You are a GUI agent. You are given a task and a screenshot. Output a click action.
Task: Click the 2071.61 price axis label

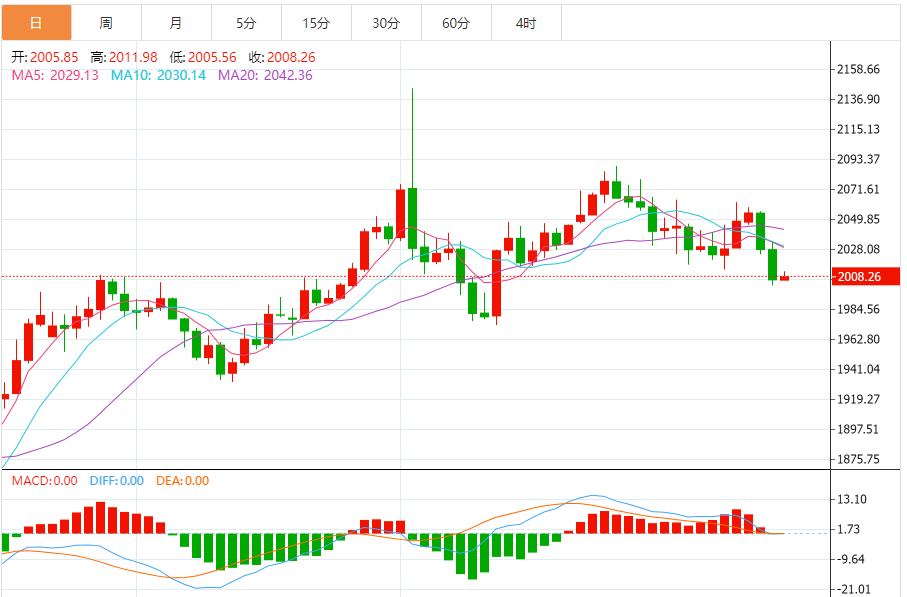click(858, 189)
